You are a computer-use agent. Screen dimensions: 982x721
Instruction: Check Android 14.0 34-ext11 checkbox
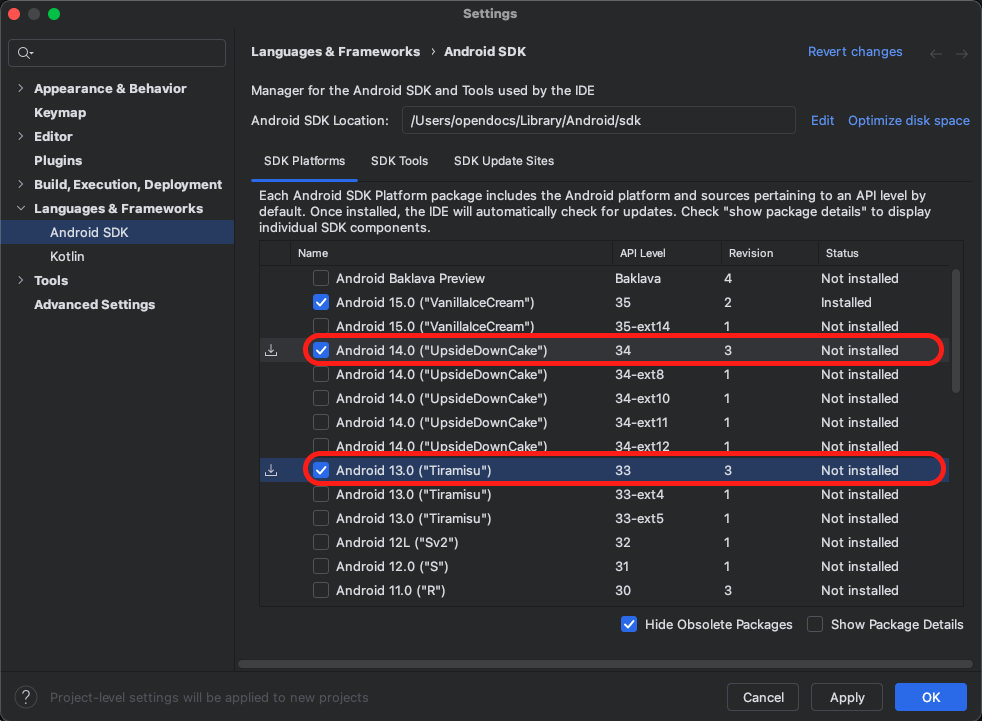[x=321, y=422]
